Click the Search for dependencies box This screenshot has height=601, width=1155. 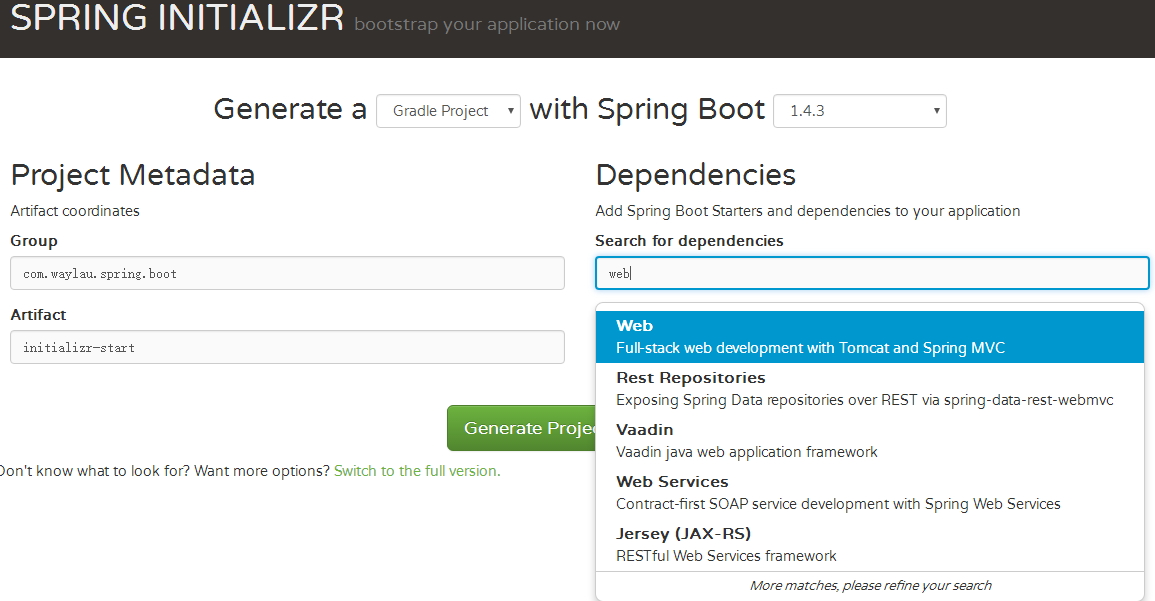[x=871, y=273]
